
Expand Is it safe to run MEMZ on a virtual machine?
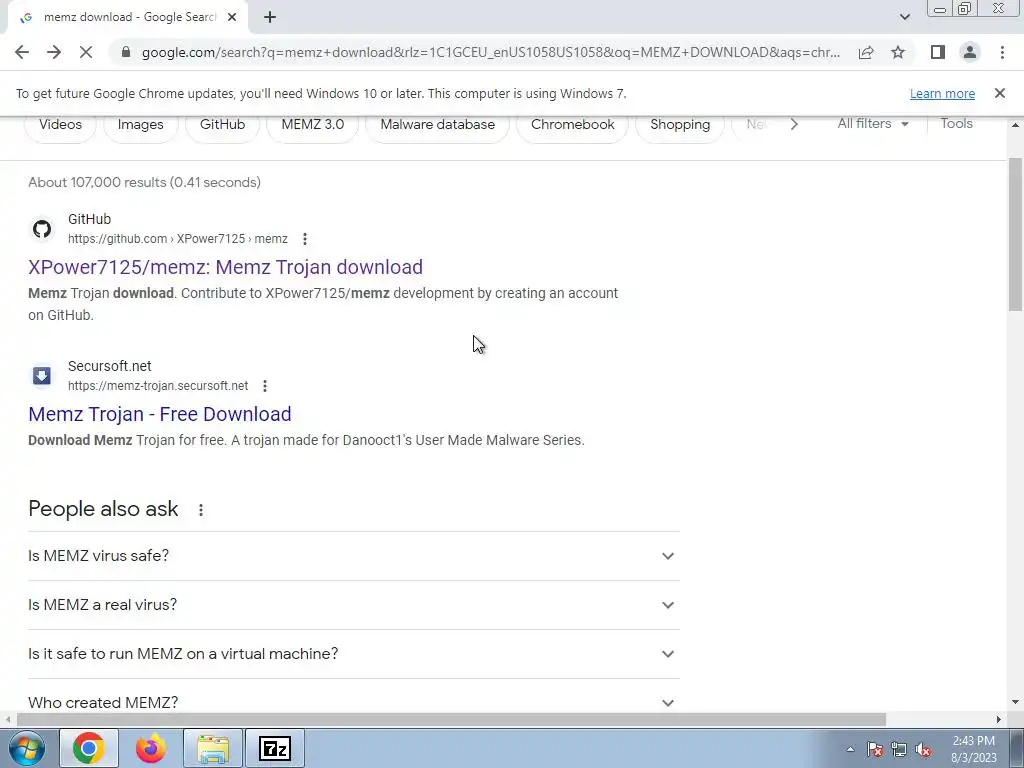click(x=353, y=654)
